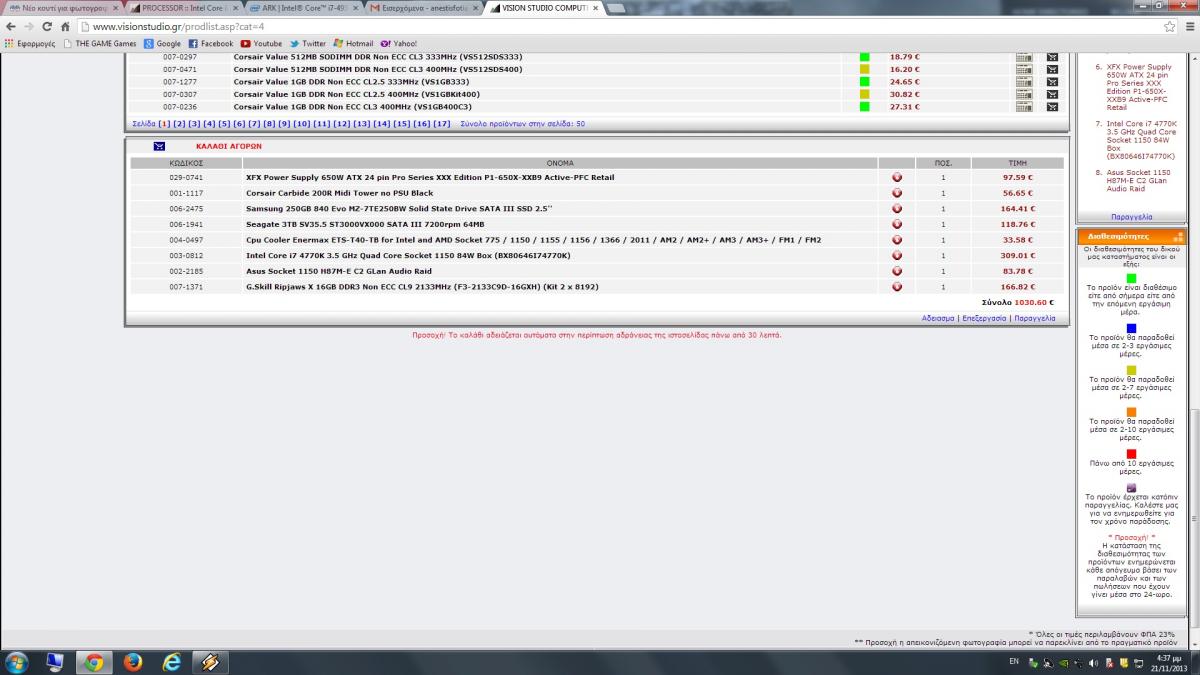The width and height of the screenshot is (1200, 675).
Task: Open Chrome home page button
Action: coord(65,27)
